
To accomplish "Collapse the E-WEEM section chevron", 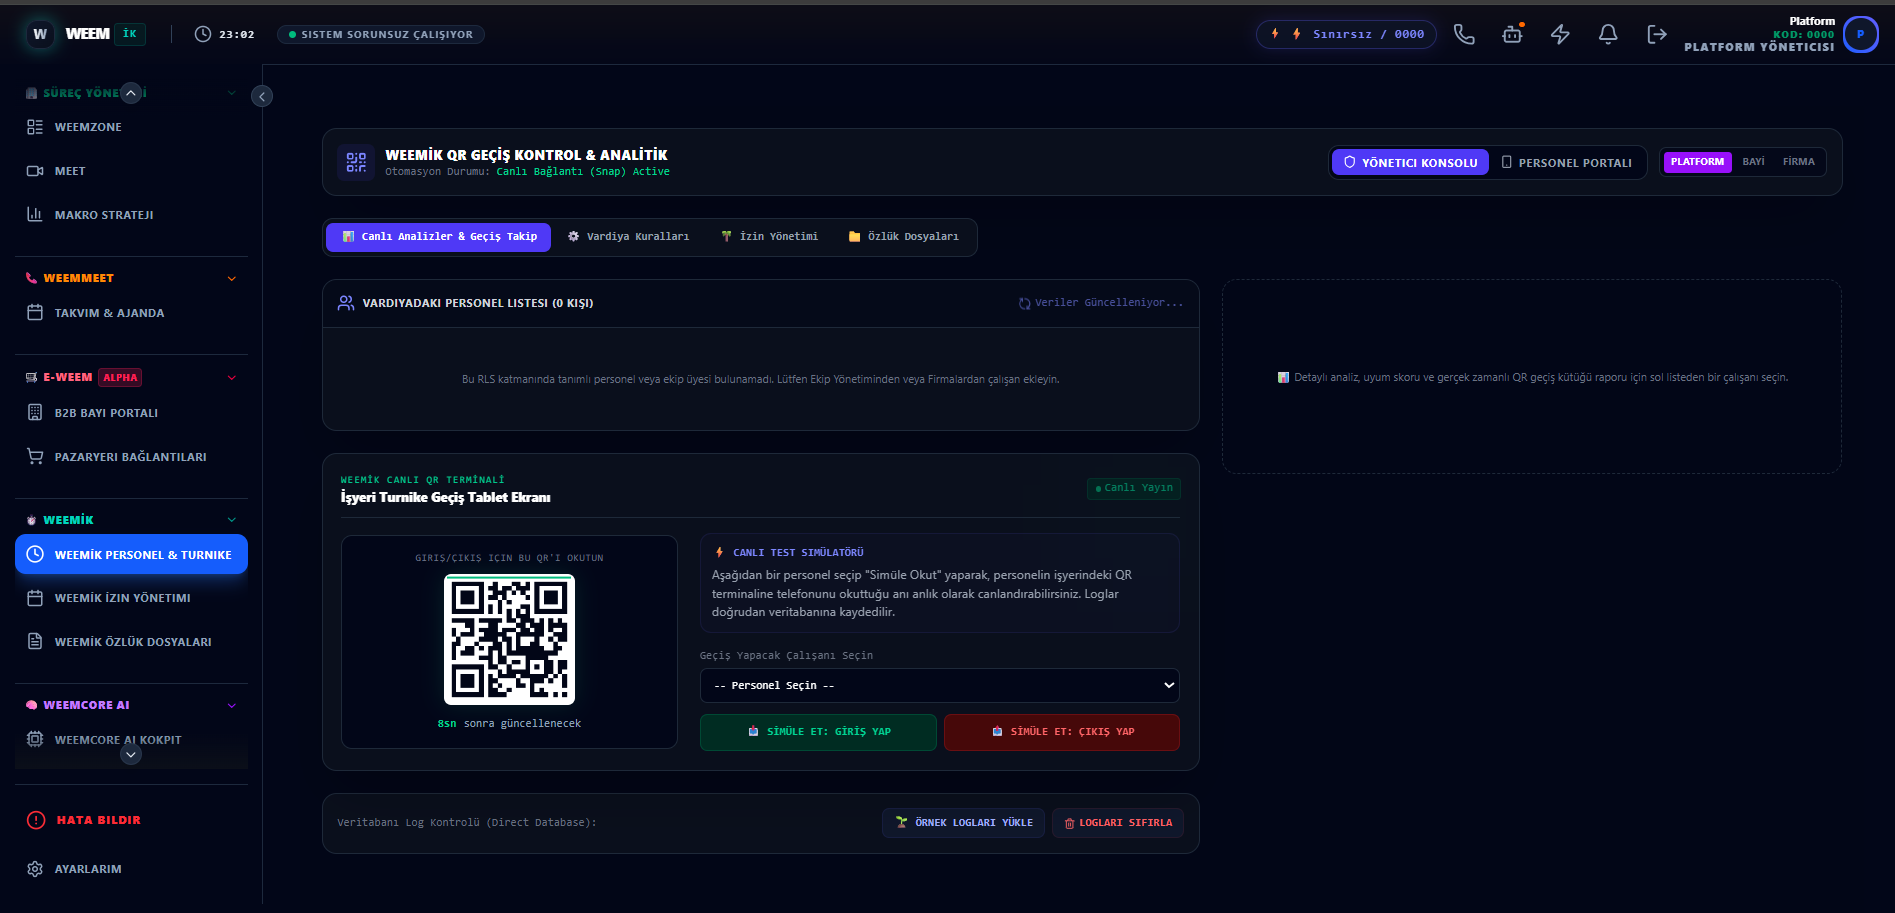I will point(232,378).
